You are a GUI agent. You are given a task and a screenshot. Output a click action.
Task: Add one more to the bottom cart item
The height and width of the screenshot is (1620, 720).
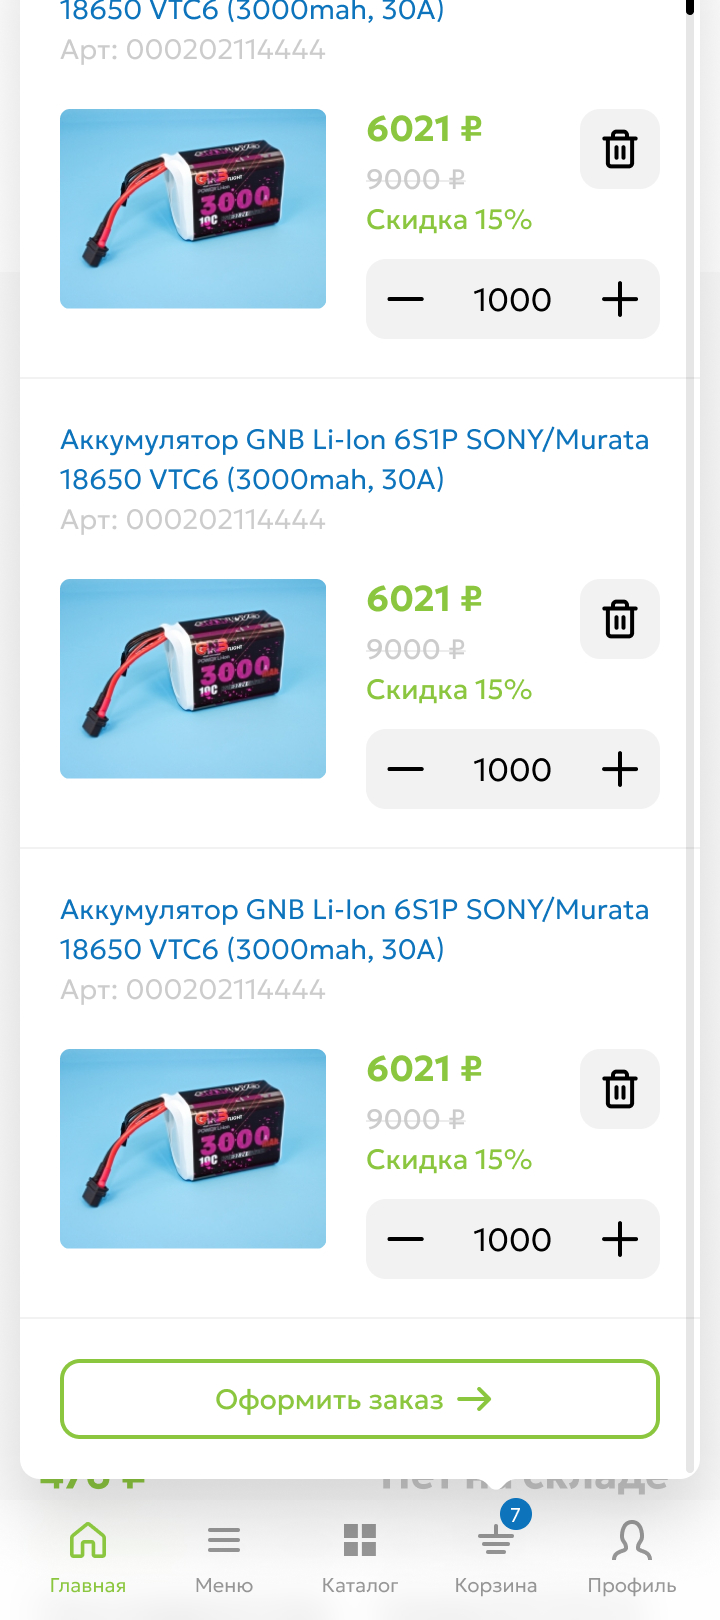(620, 1239)
